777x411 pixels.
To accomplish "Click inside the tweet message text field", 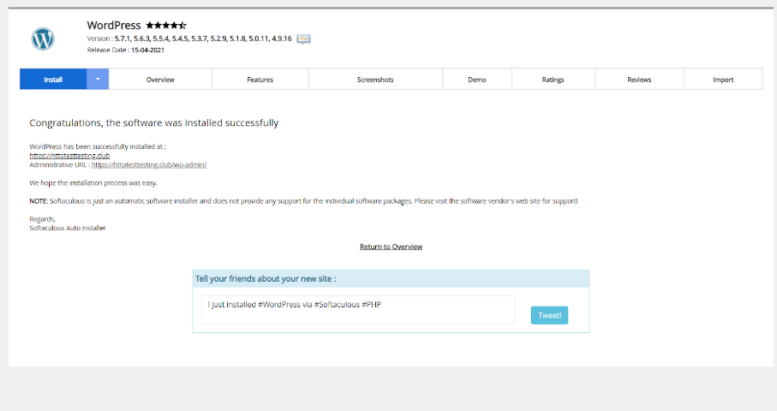I will pyautogui.click(x=358, y=309).
